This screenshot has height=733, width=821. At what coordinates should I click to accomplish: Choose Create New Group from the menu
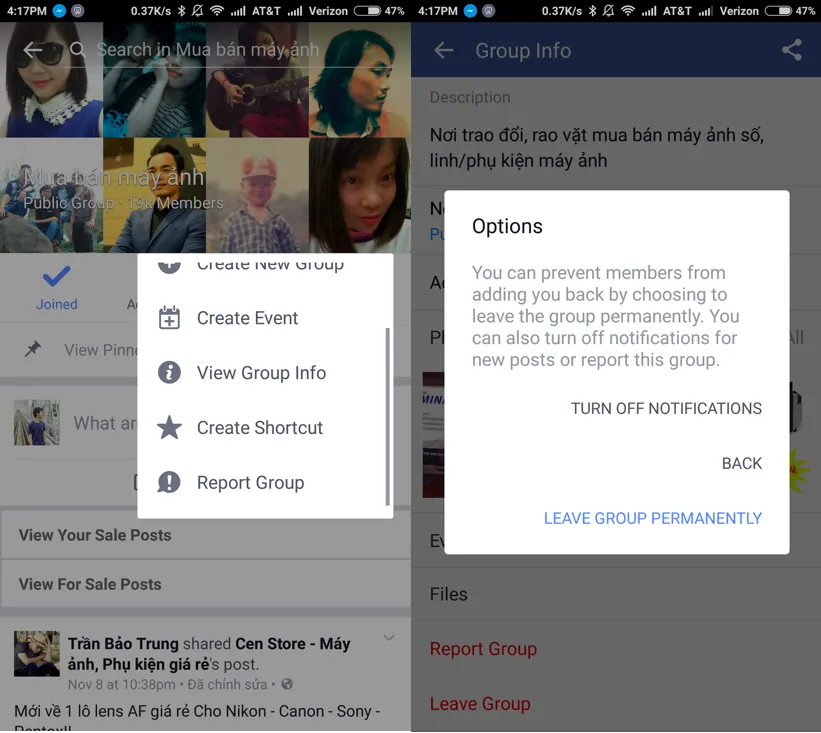pyautogui.click(x=270, y=263)
